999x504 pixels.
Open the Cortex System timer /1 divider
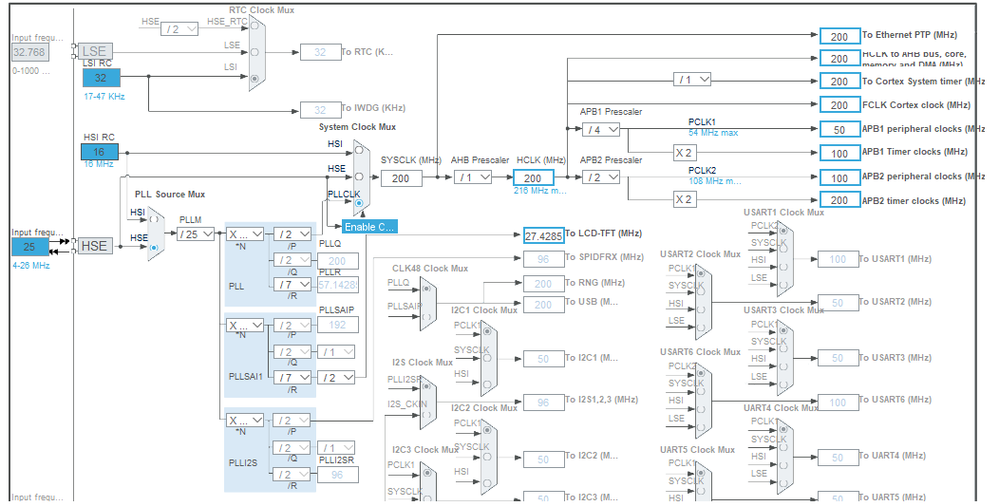click(x=692, y=80)
